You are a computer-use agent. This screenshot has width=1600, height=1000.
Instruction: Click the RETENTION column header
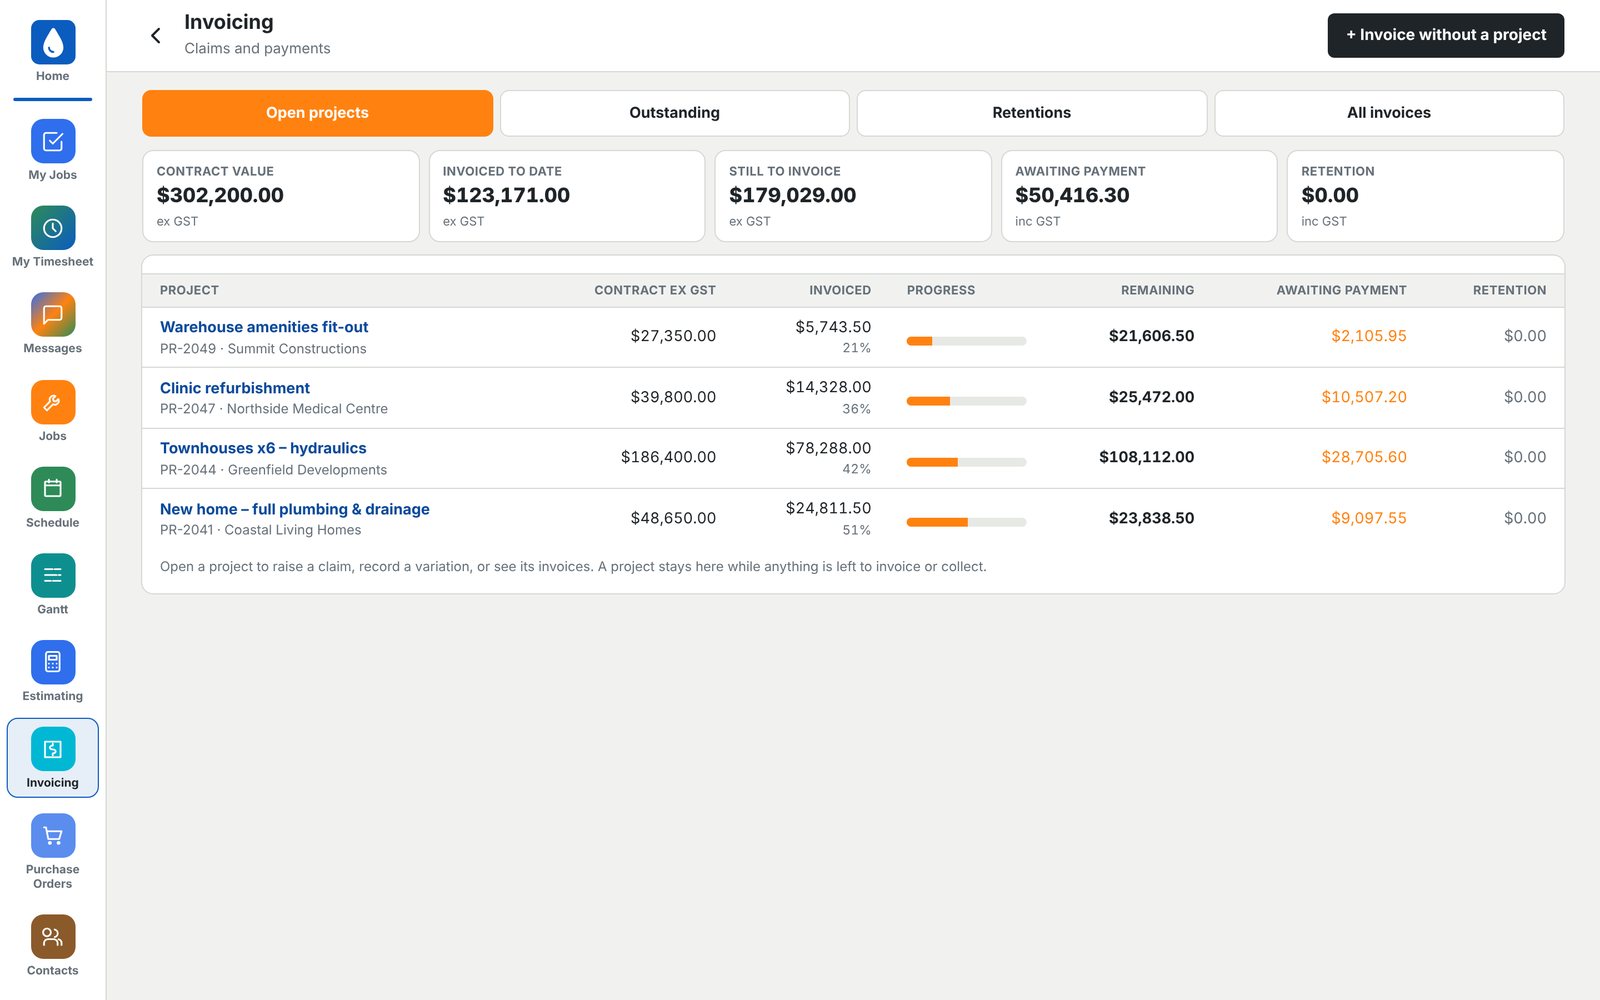(1509, 290)
